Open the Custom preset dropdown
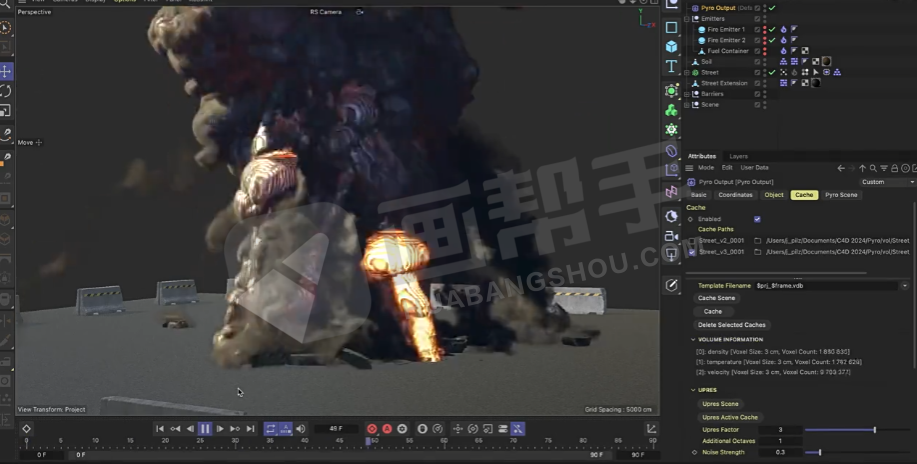This screenshot has width=917, height=464. [888, 182]
